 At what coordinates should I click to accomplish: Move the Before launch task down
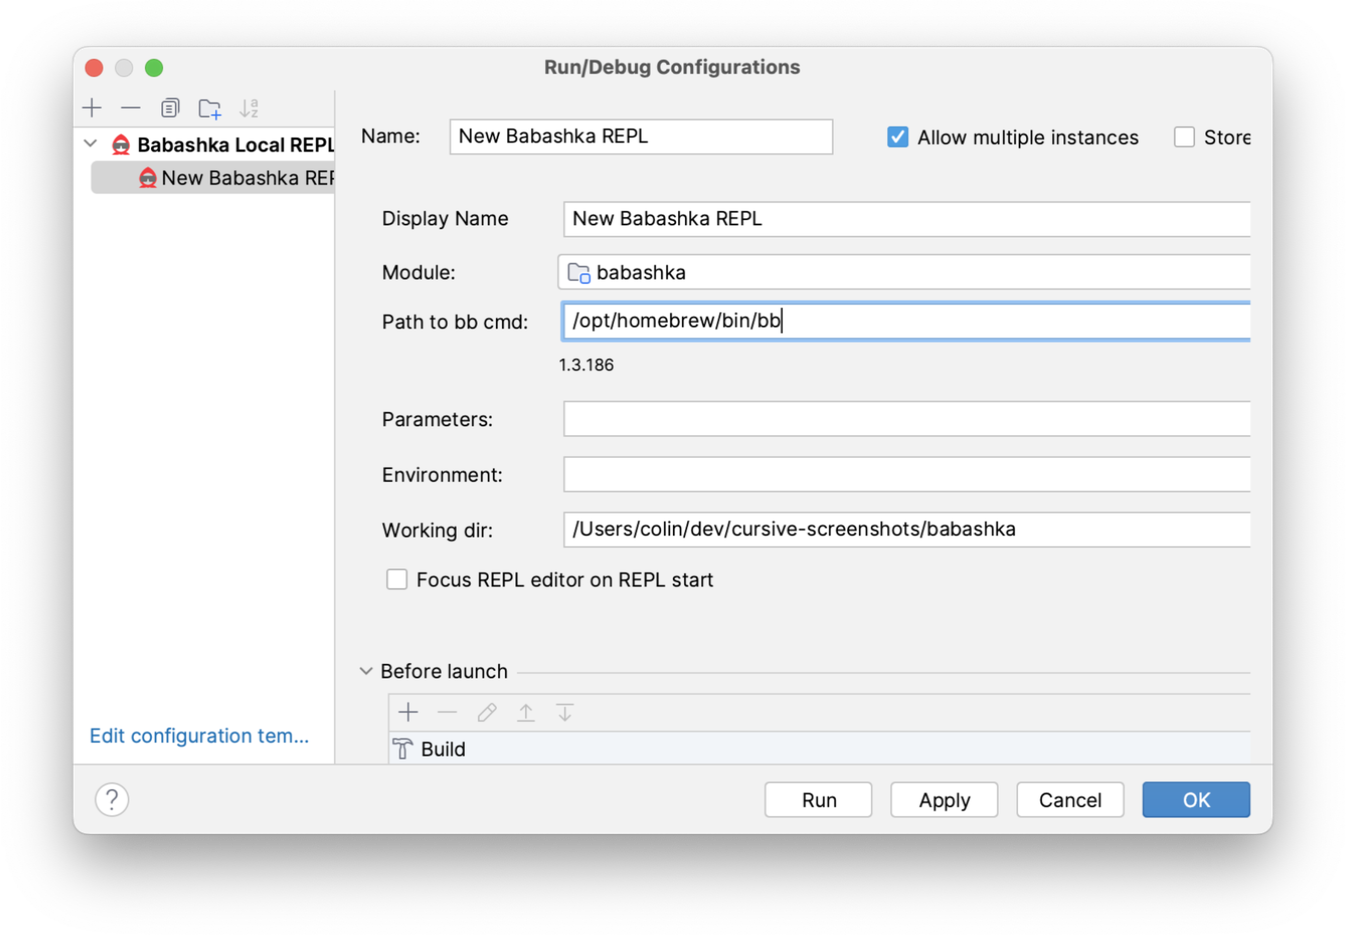tap(565, 712)
